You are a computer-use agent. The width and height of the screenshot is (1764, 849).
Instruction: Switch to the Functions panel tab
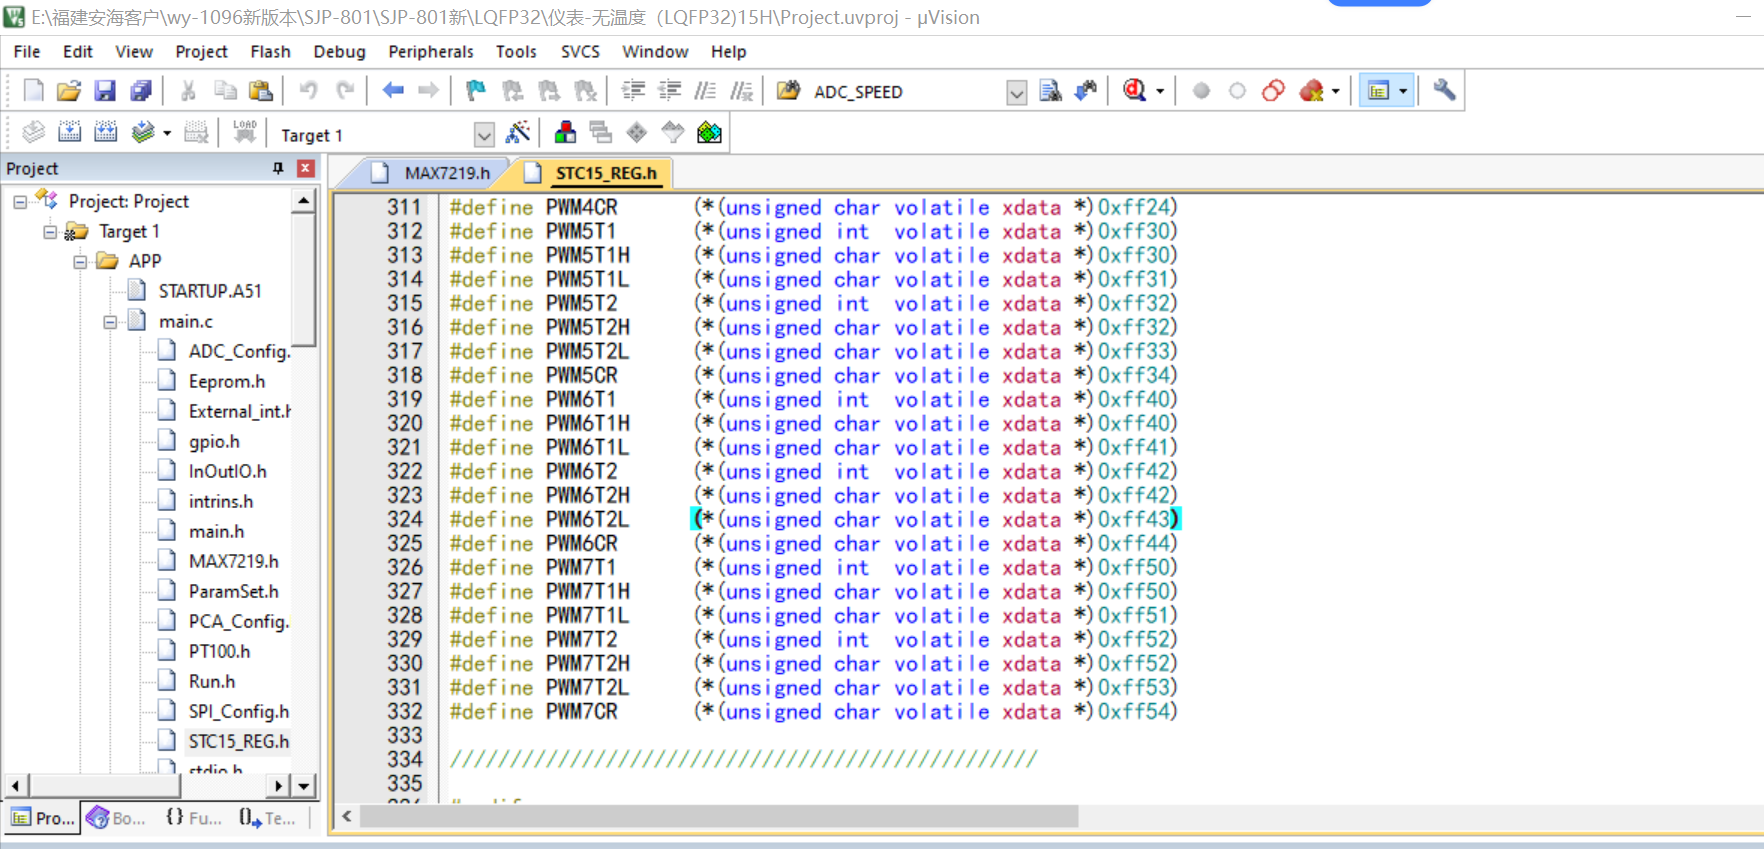[x=193, y=818]
